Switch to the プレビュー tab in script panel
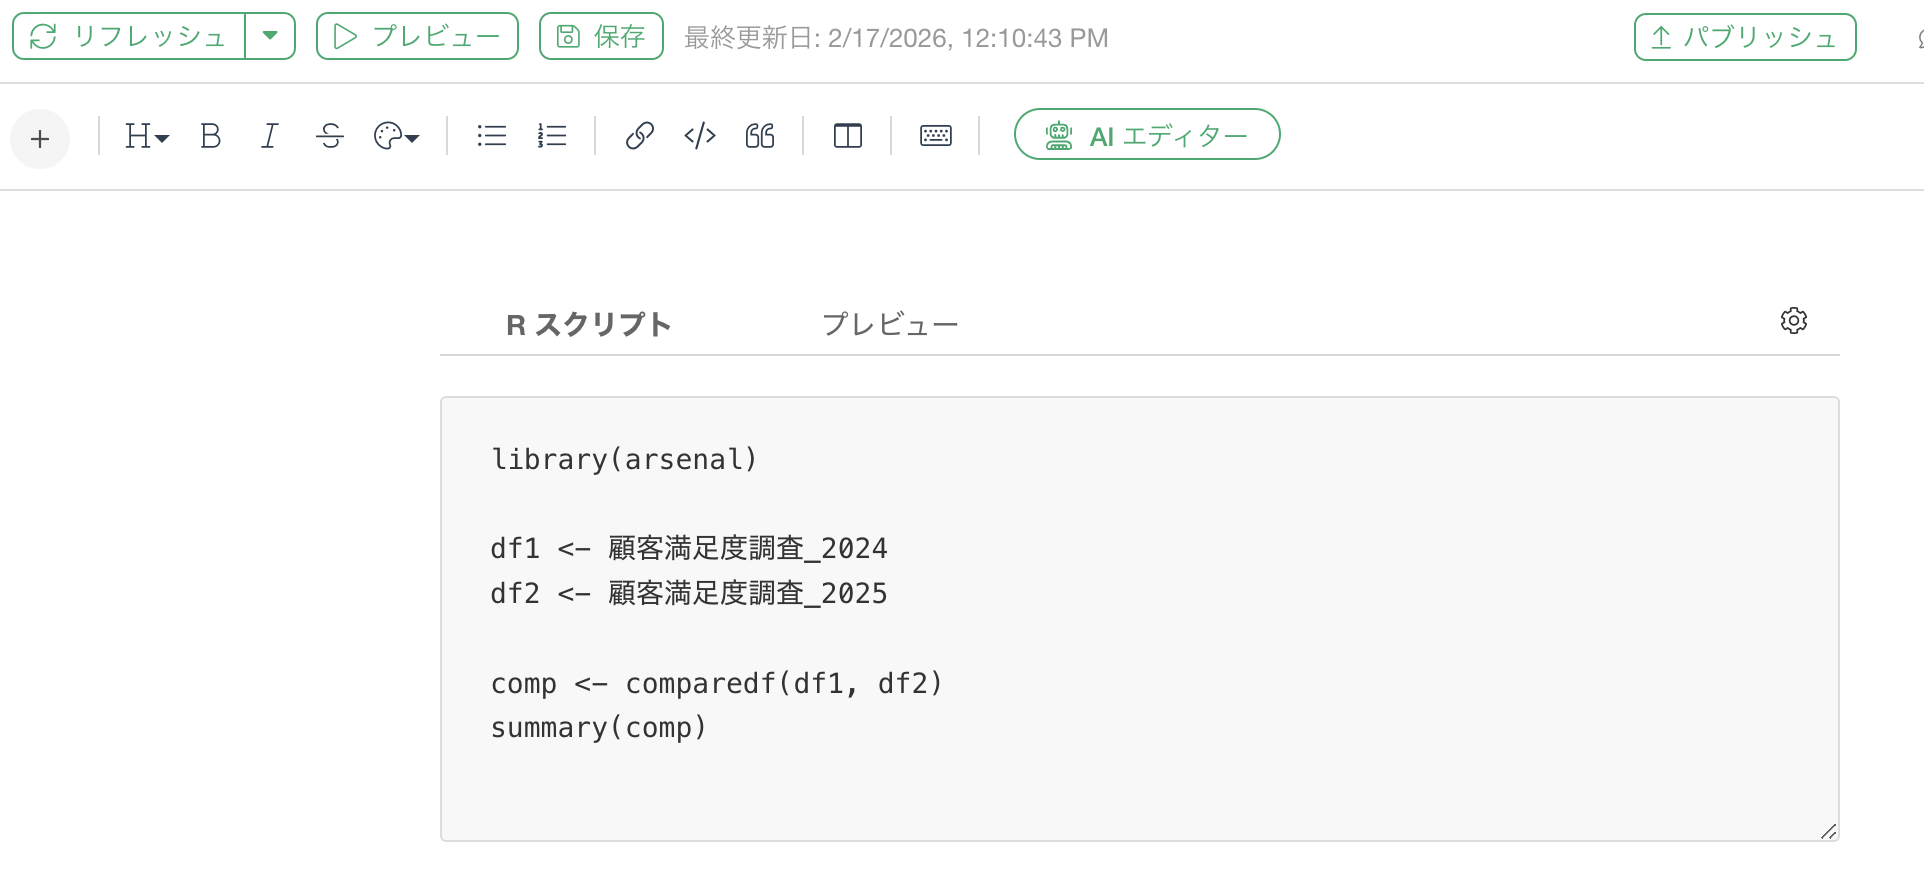This screenshot has height=882, width=1924. coord(890,325)
